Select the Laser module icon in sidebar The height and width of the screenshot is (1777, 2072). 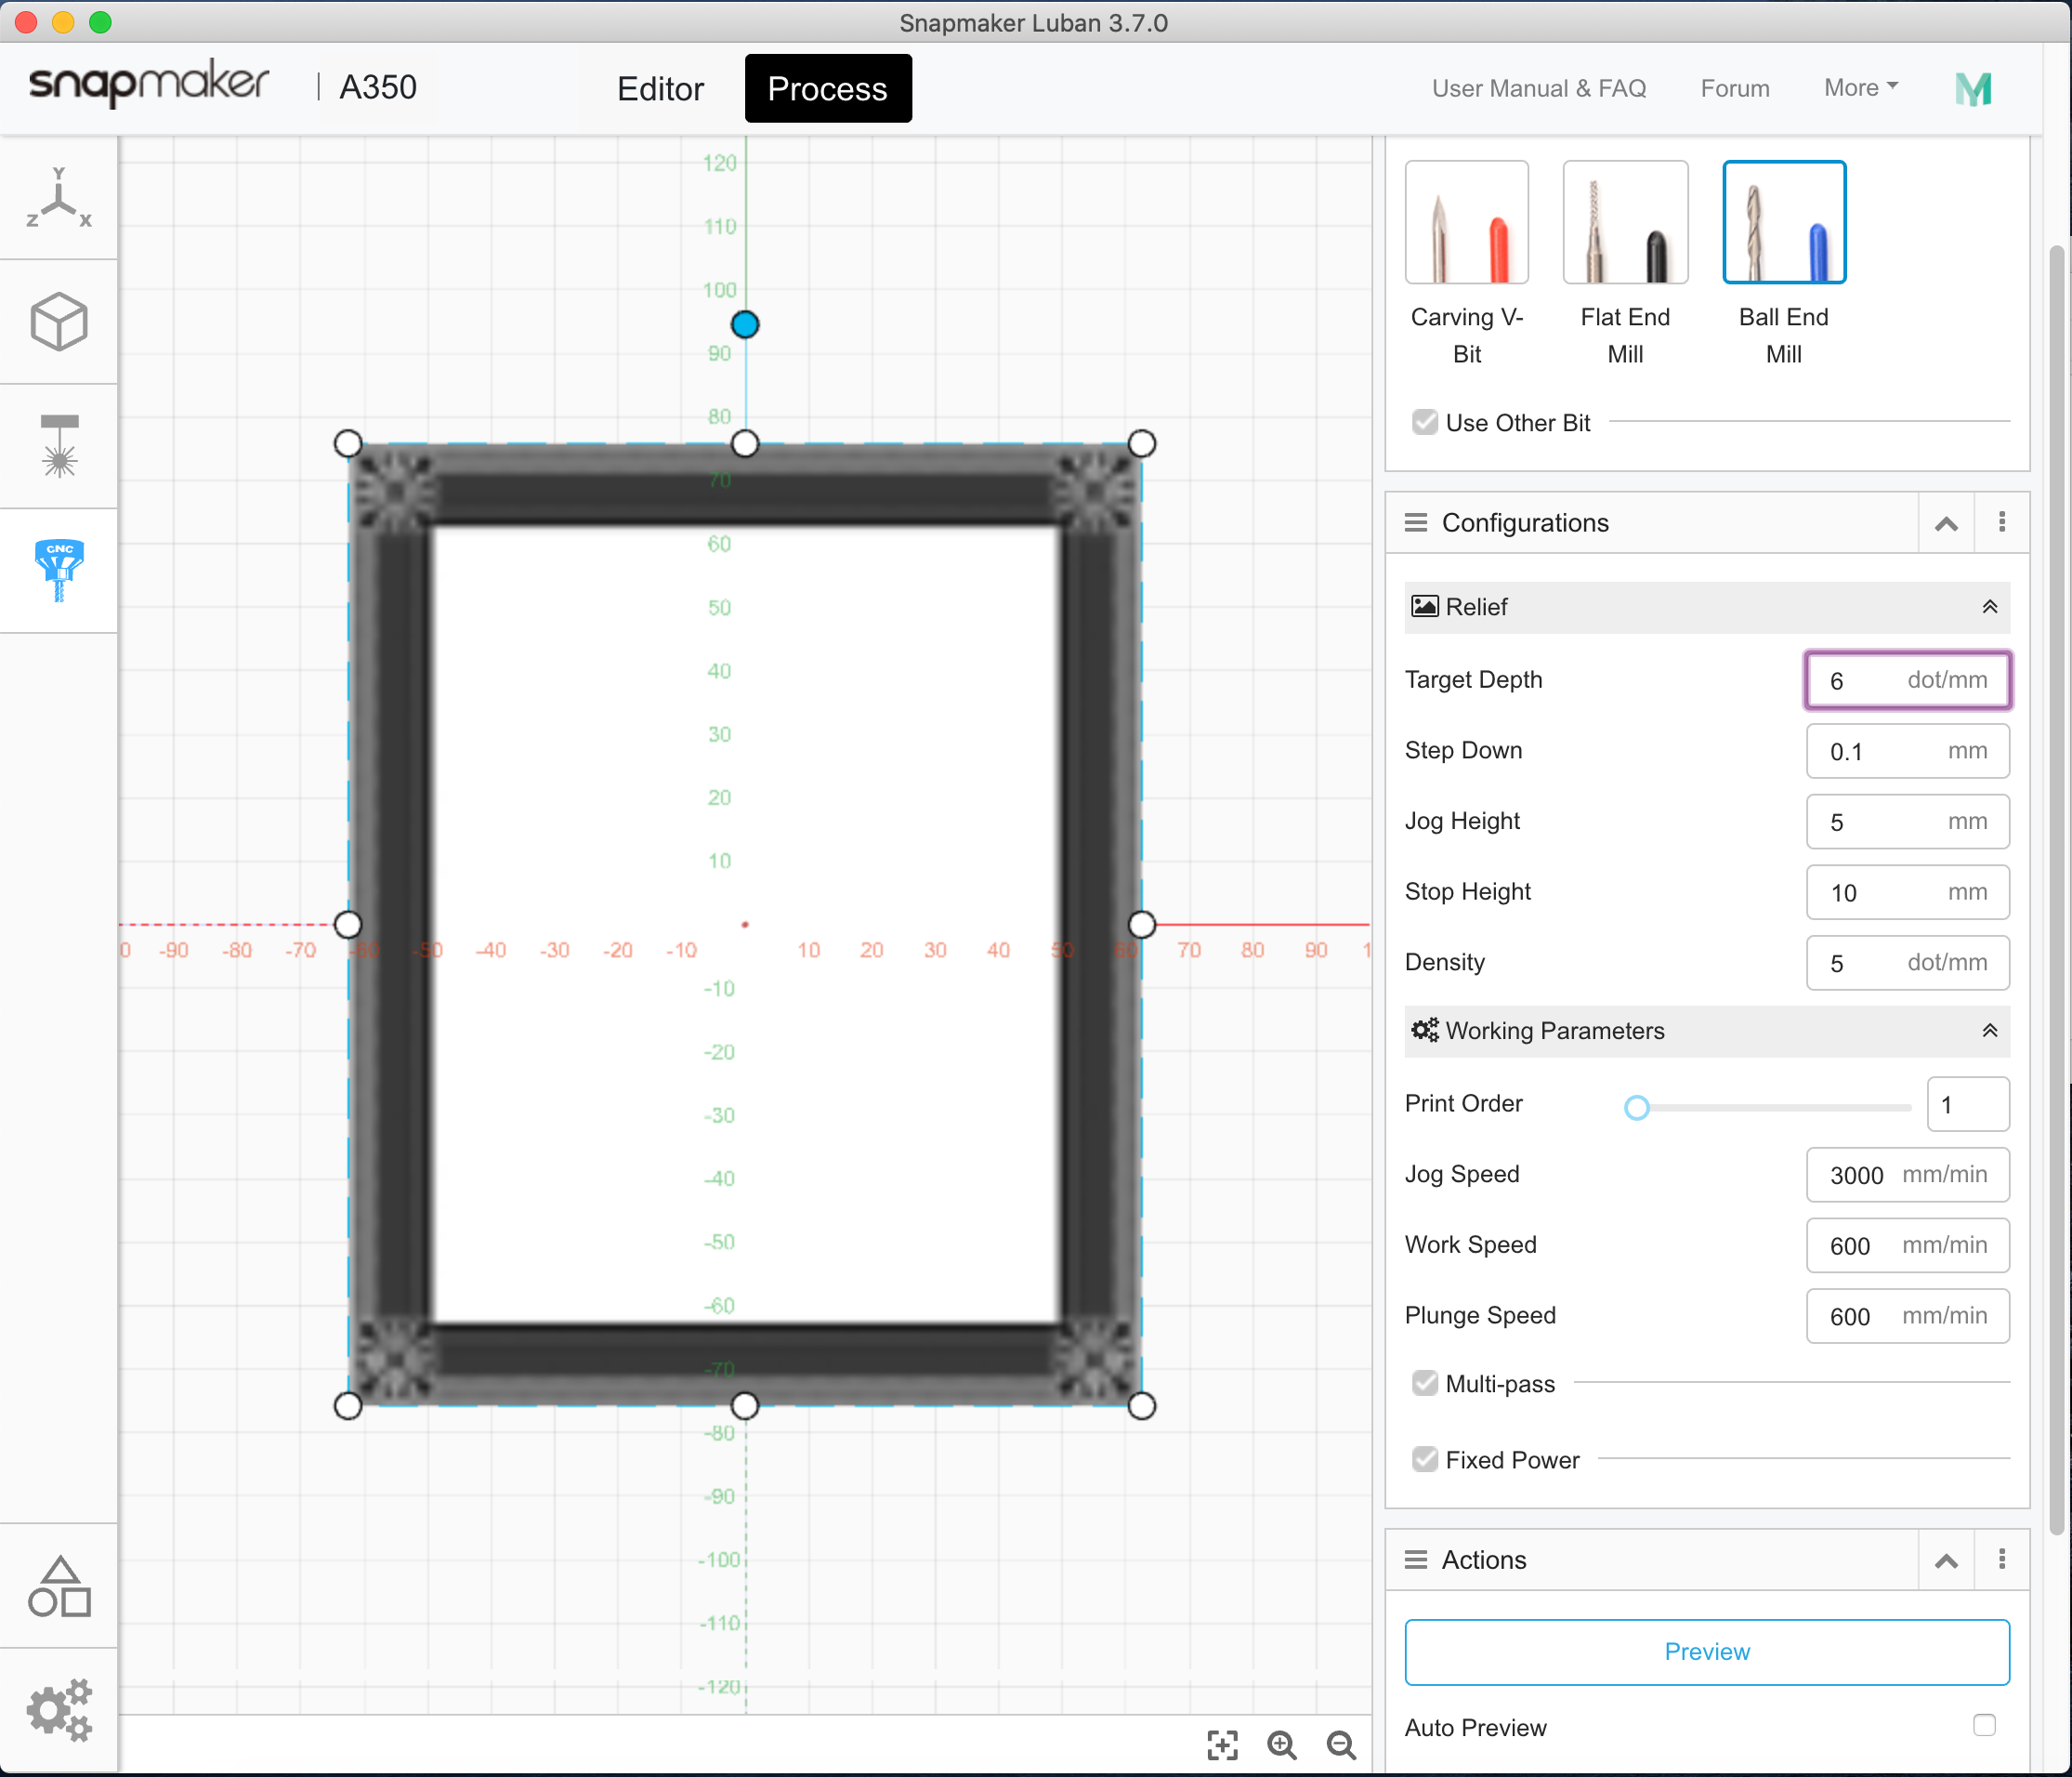(58, 445)
